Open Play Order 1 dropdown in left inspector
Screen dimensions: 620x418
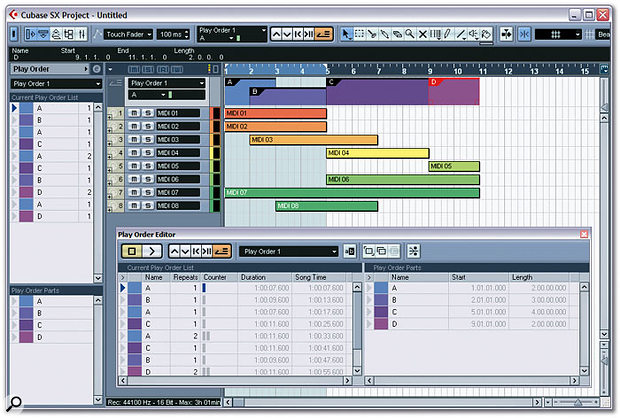(x=56, y=84)
